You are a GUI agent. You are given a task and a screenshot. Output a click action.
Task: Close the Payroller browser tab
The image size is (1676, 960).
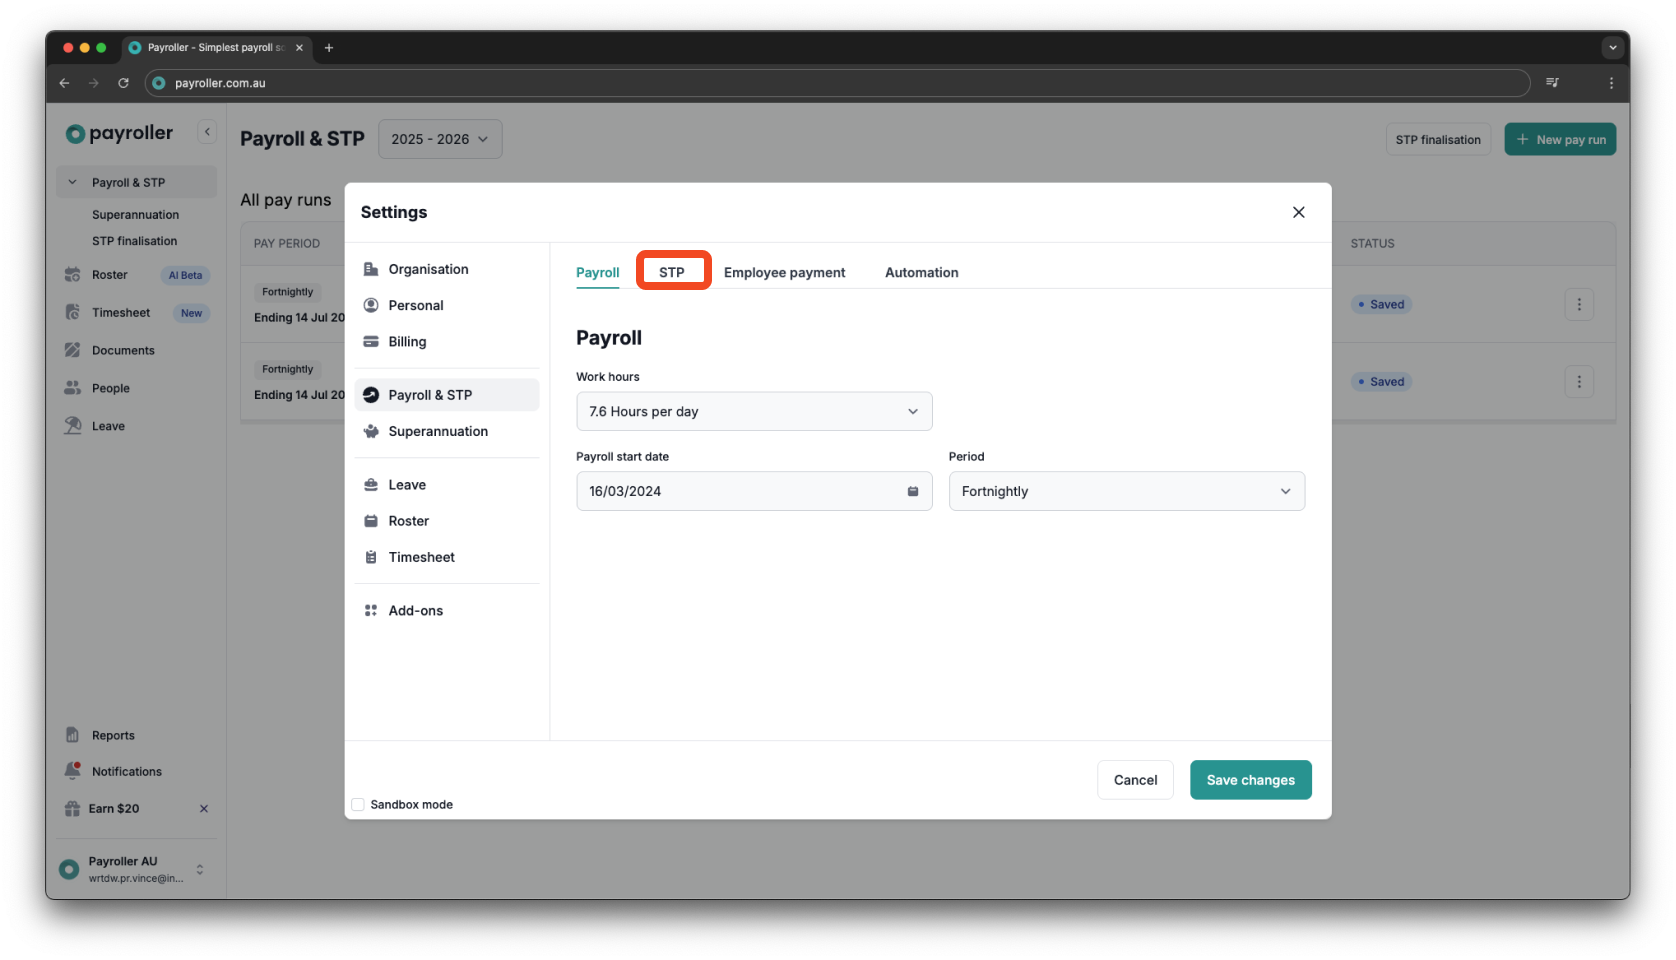(299, 47)
